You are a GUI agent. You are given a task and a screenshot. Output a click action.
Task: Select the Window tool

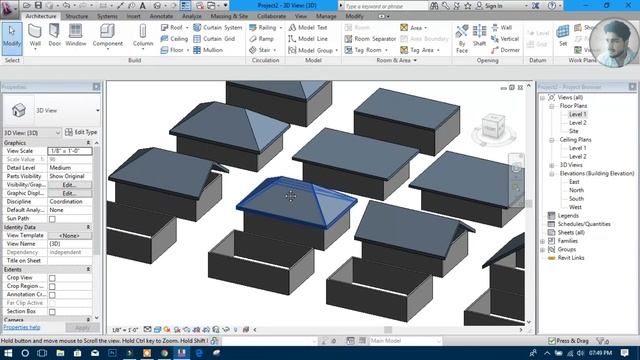pyautogui.click(x=76, y=35)
